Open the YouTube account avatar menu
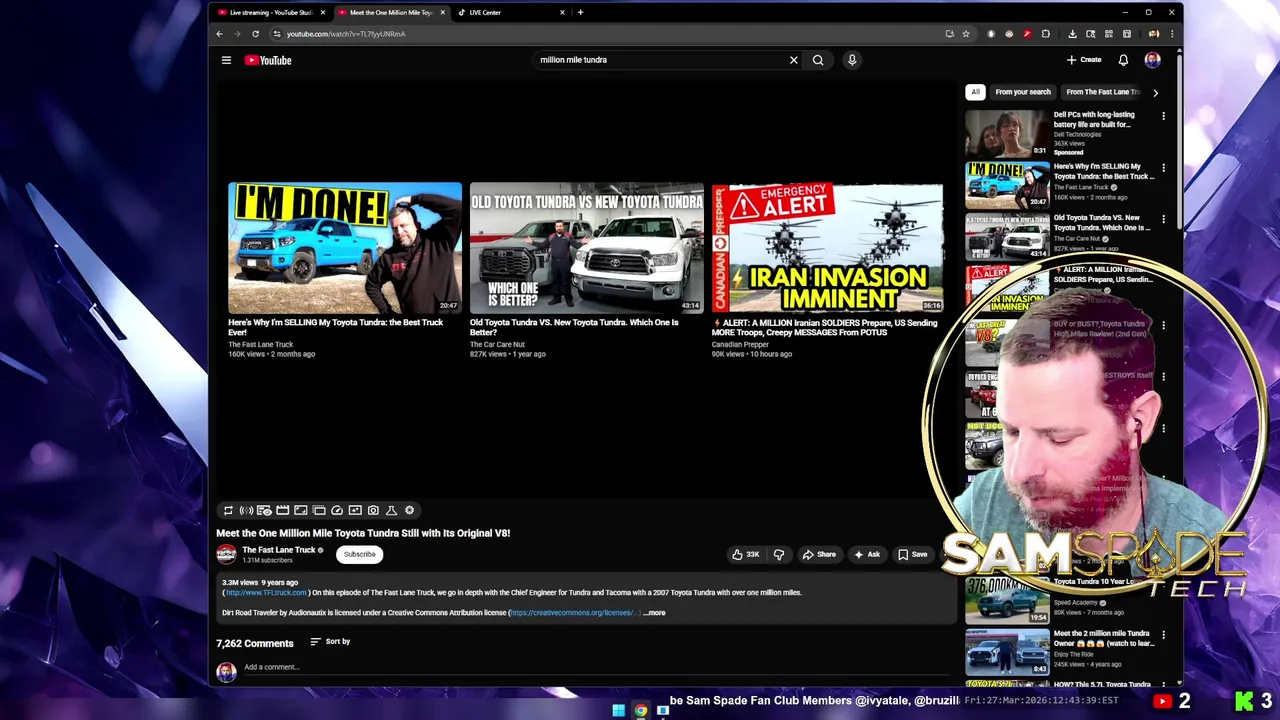This screenshot has width=1280, height=720. click(1152, 60)
